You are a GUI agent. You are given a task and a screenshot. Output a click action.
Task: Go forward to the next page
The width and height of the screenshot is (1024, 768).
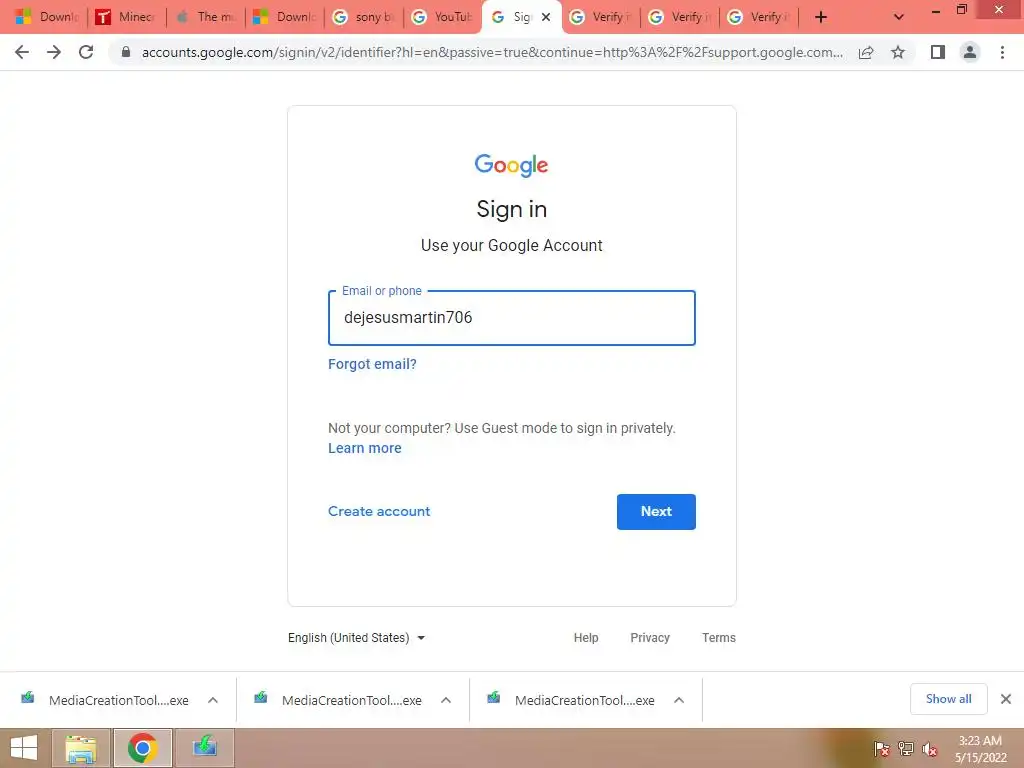point(54,52)
